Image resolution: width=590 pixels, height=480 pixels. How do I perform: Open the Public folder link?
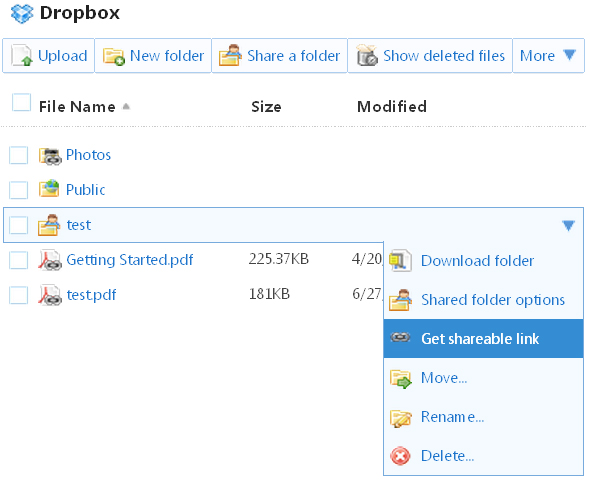(x=85, y=190)
